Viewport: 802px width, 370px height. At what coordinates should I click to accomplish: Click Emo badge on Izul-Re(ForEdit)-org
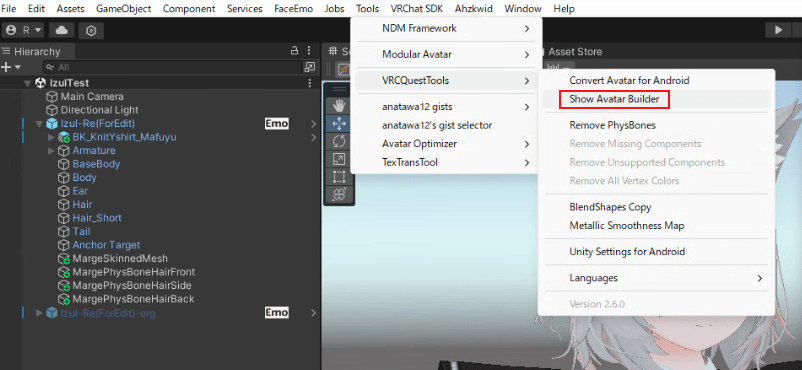[276, 313]
